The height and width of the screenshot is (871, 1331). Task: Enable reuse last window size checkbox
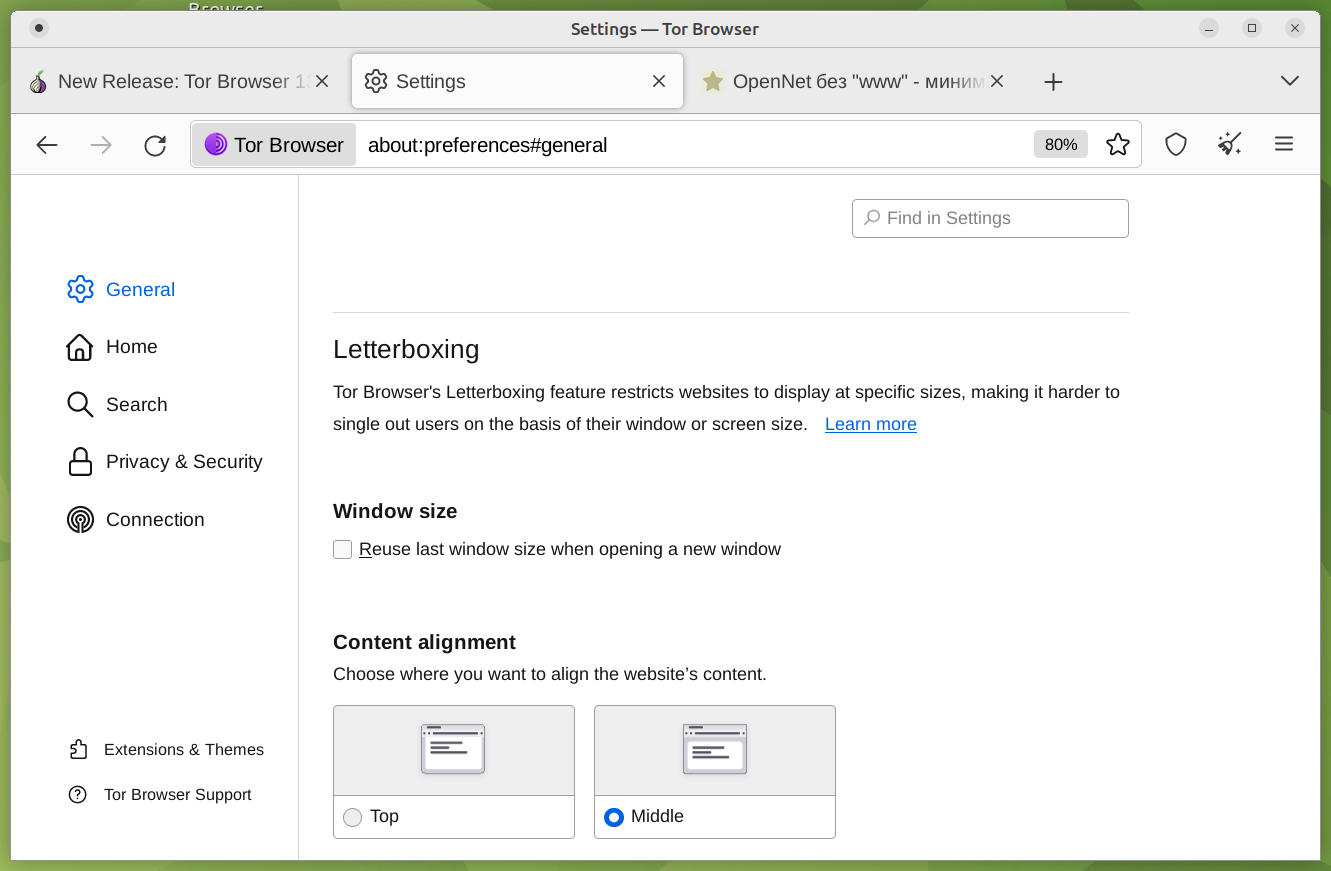pyautogui.click(x=343, y=549)
